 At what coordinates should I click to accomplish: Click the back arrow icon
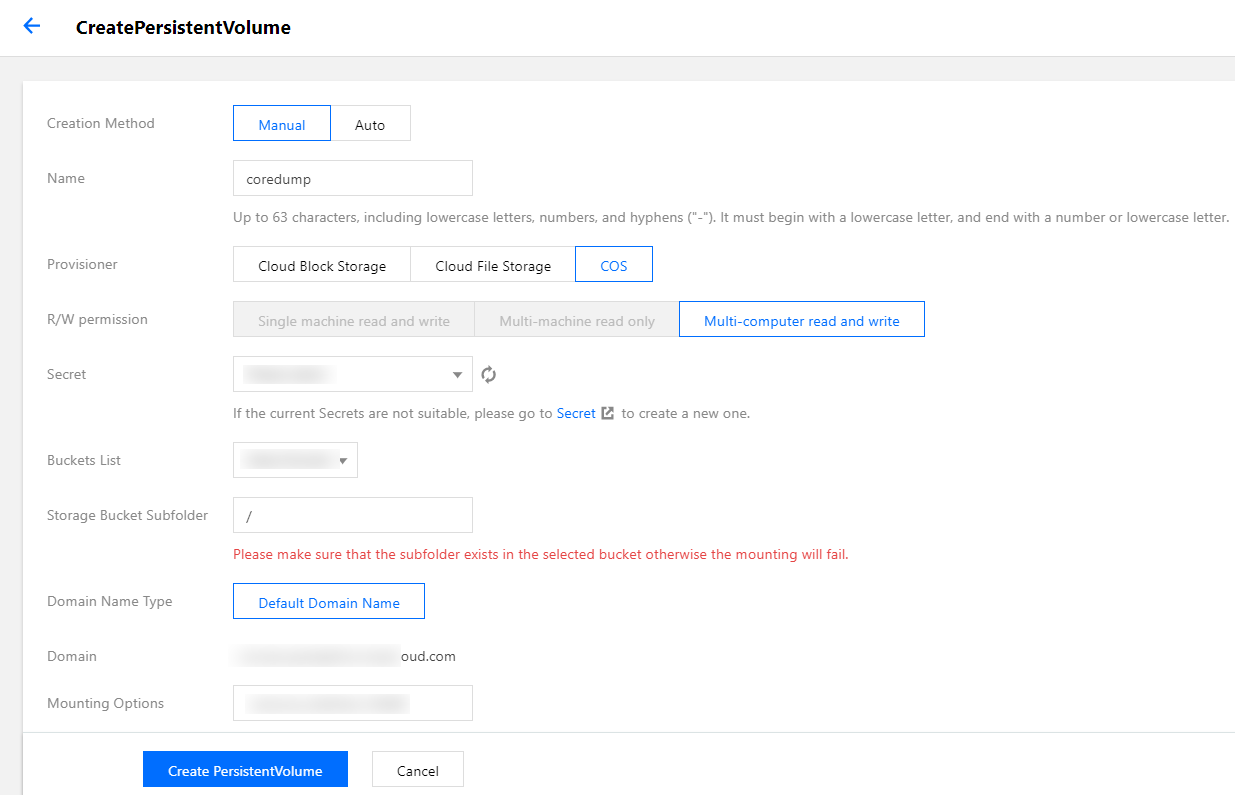[x=32, y=27]
